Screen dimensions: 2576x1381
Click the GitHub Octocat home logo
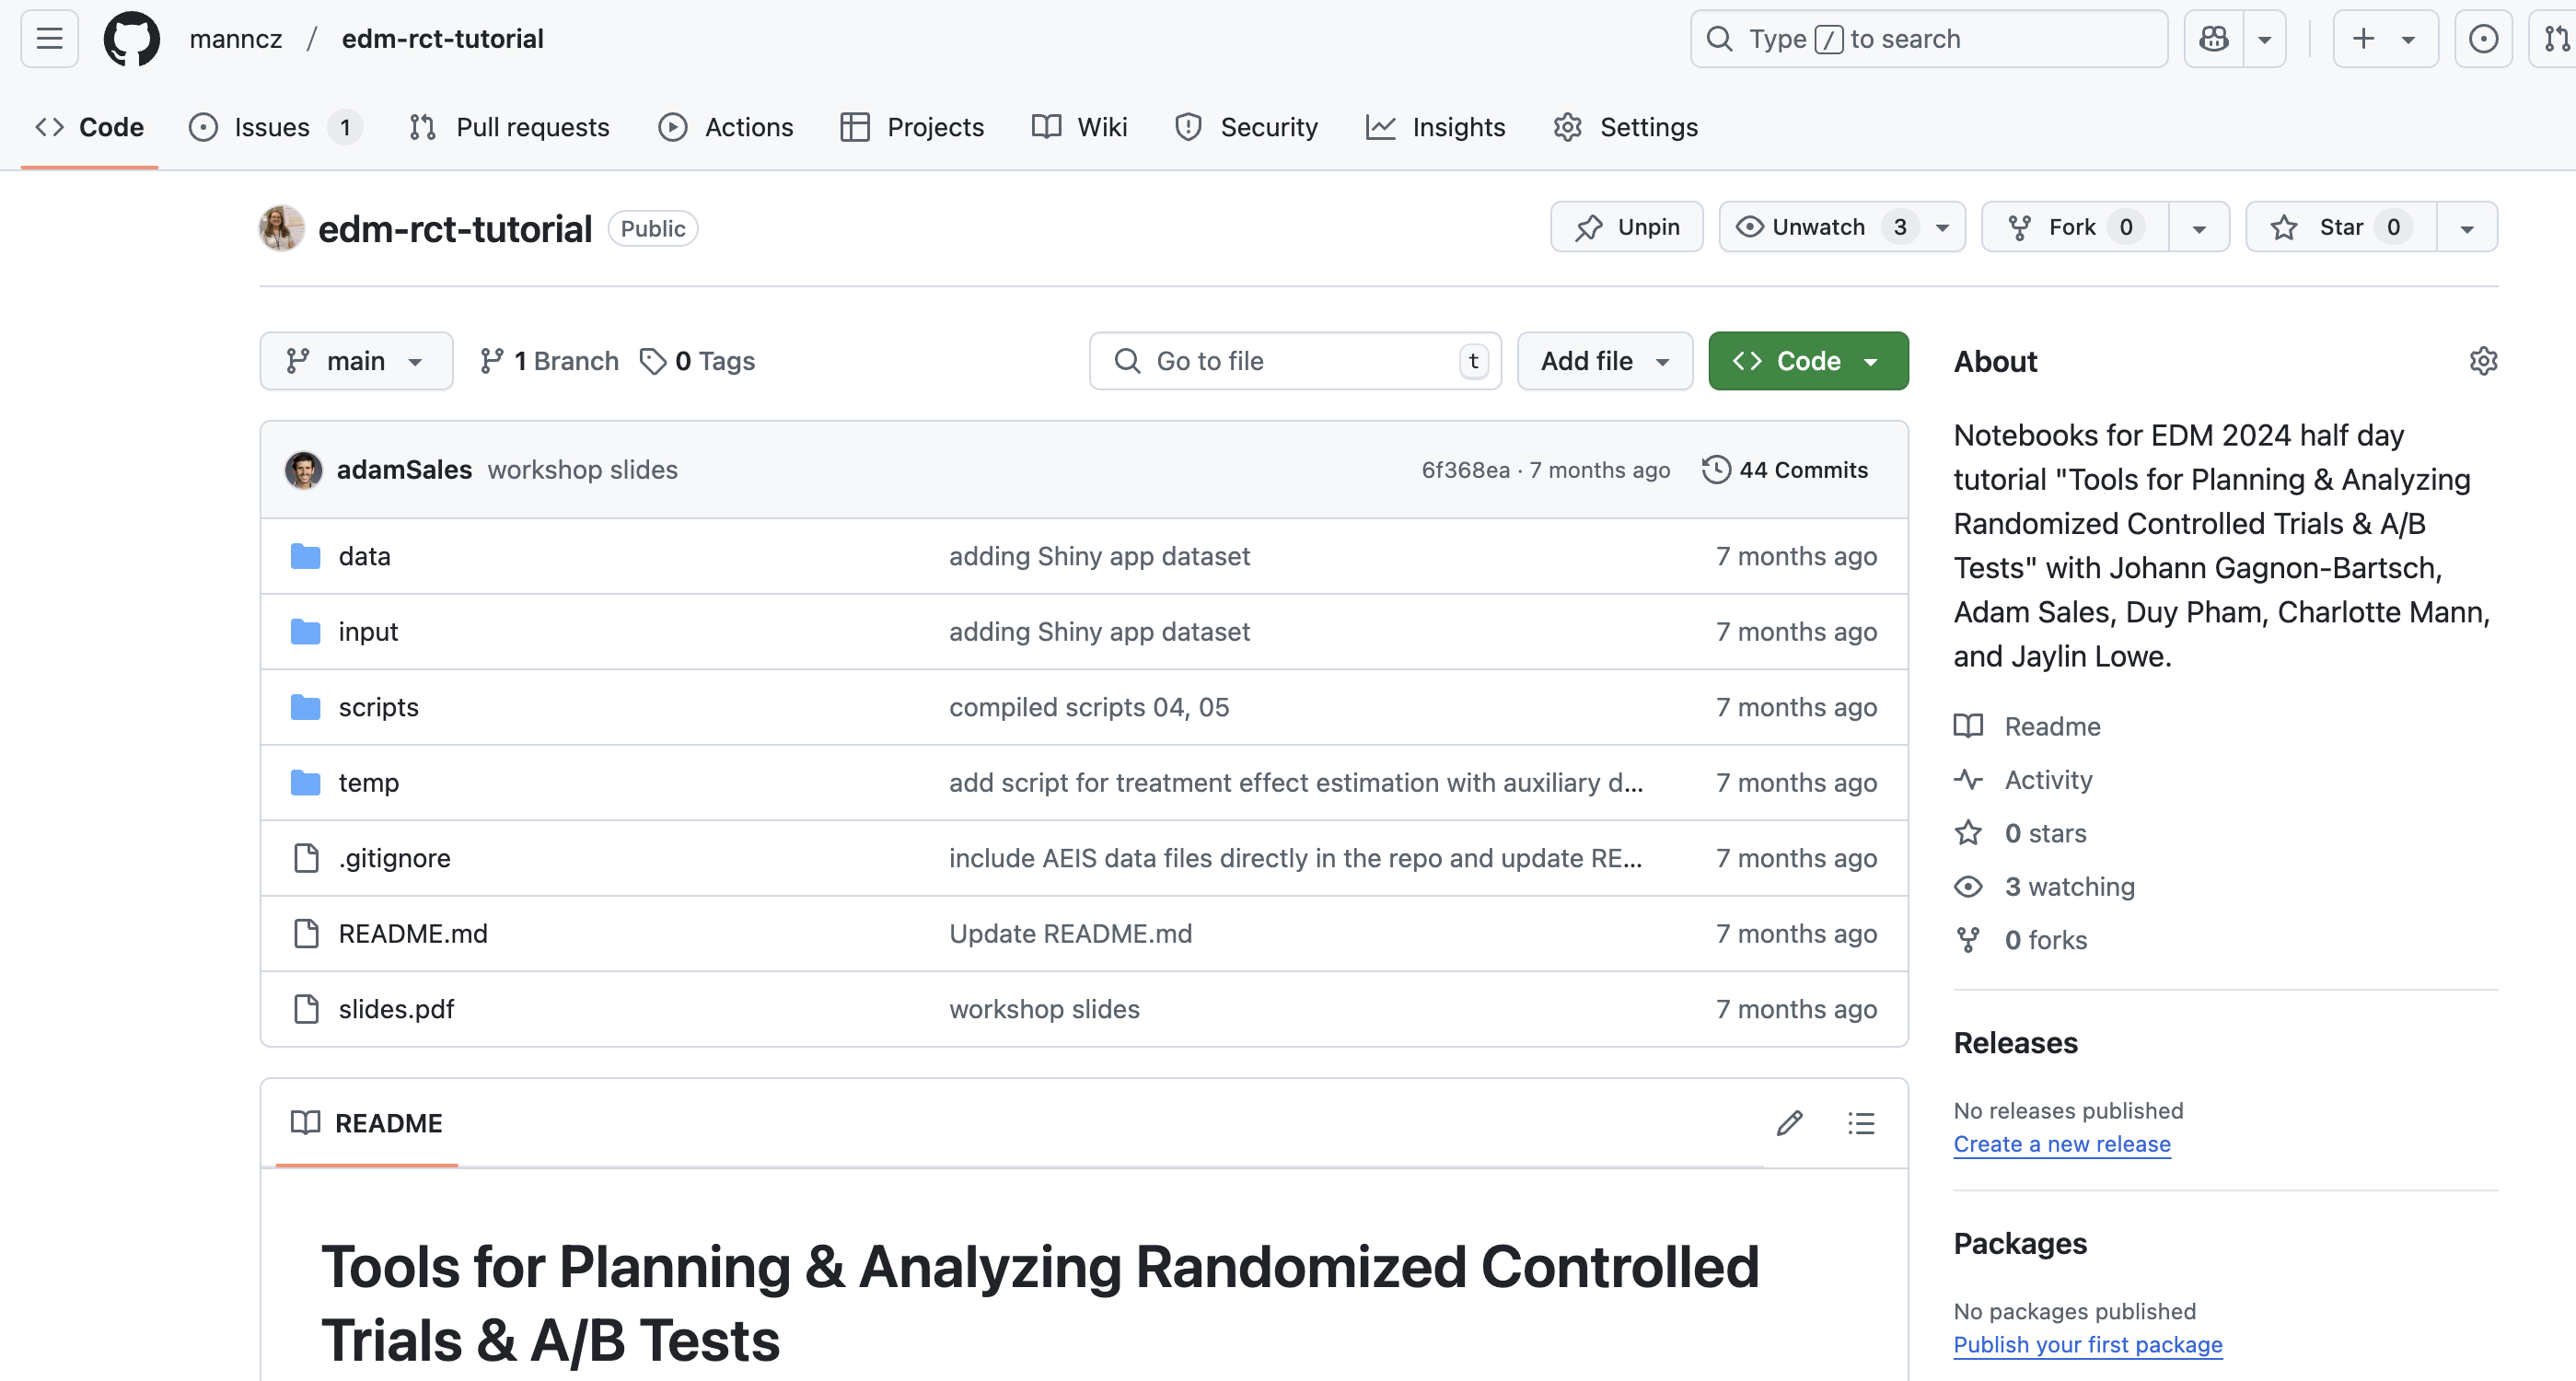131,39
